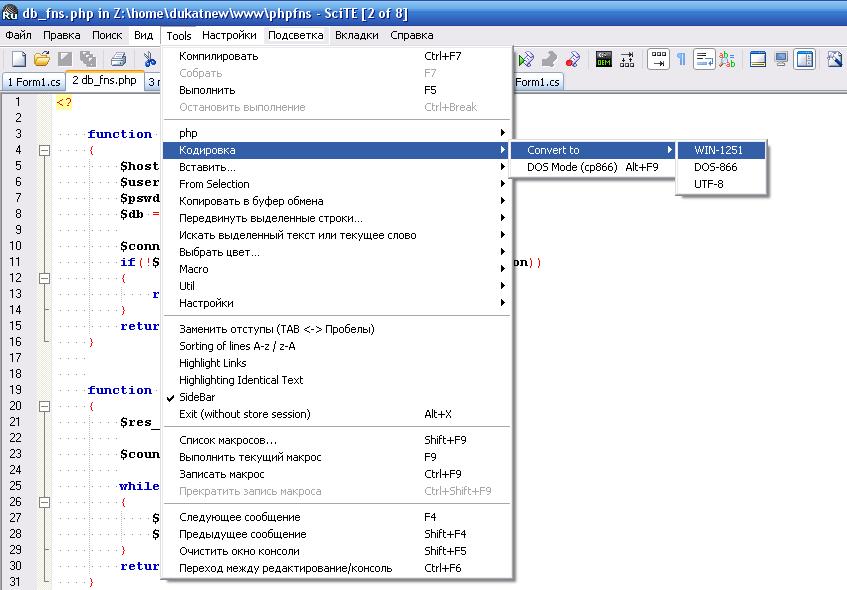Image resolution: width=847 pixels, height=590 pixels.
Task: Uncheck SideBar in the Tools menu
Action: [338, 397]
